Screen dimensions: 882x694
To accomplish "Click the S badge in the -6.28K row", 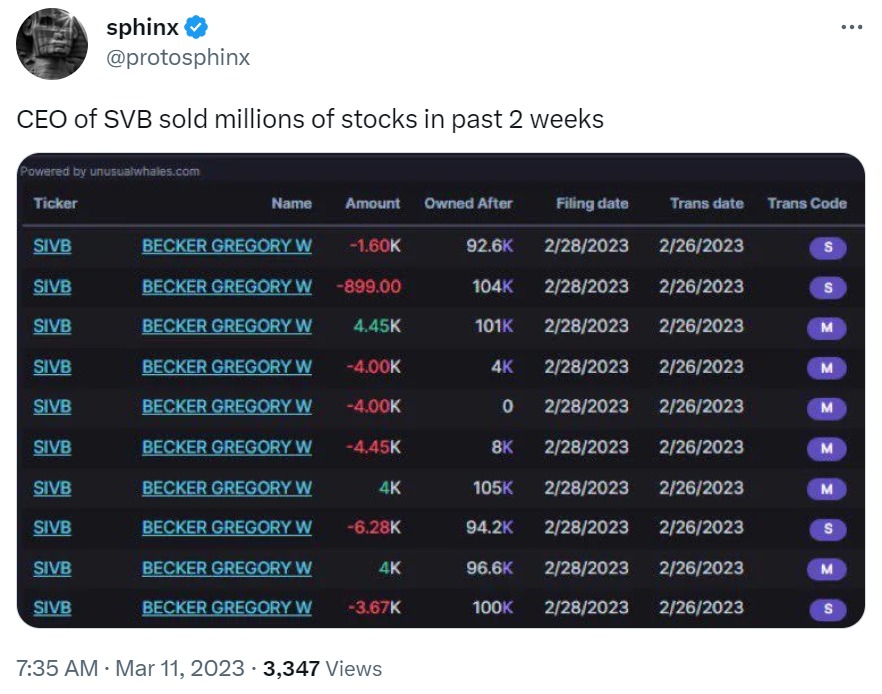I will 827,529.
